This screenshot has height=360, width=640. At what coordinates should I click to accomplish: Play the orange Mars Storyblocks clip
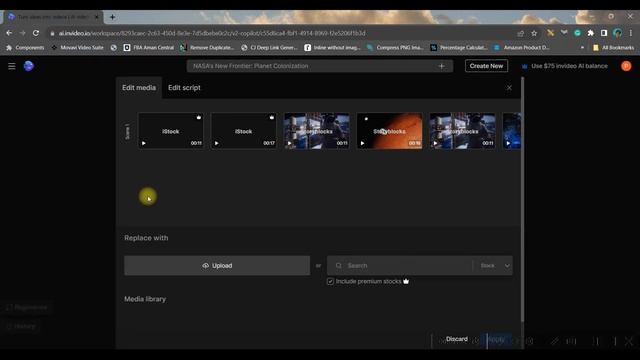362,143
